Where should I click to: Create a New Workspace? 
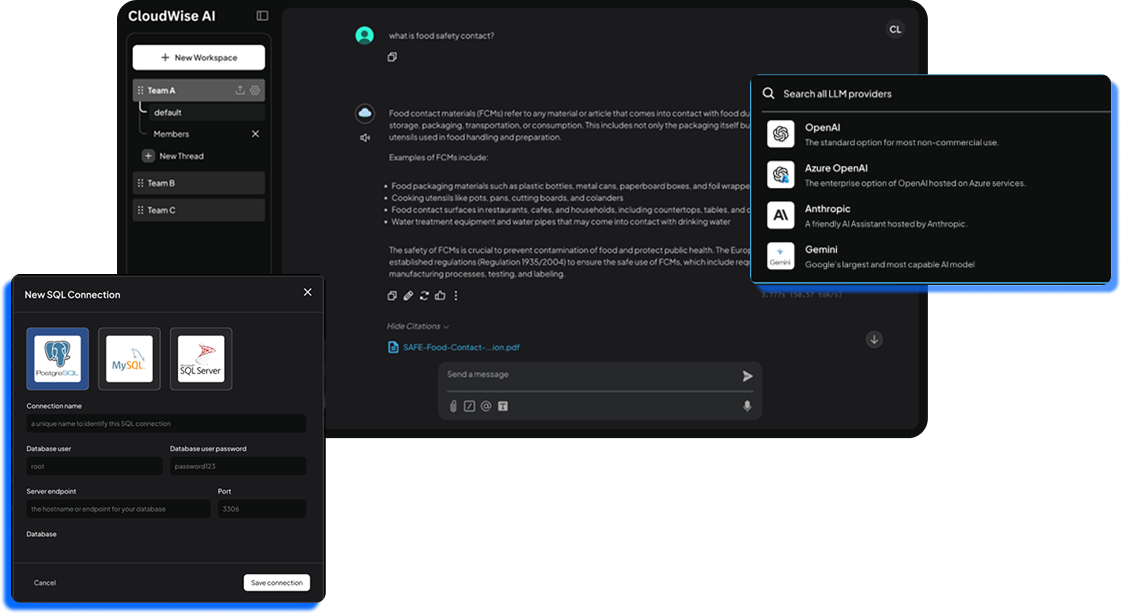(x=199, y=57)
